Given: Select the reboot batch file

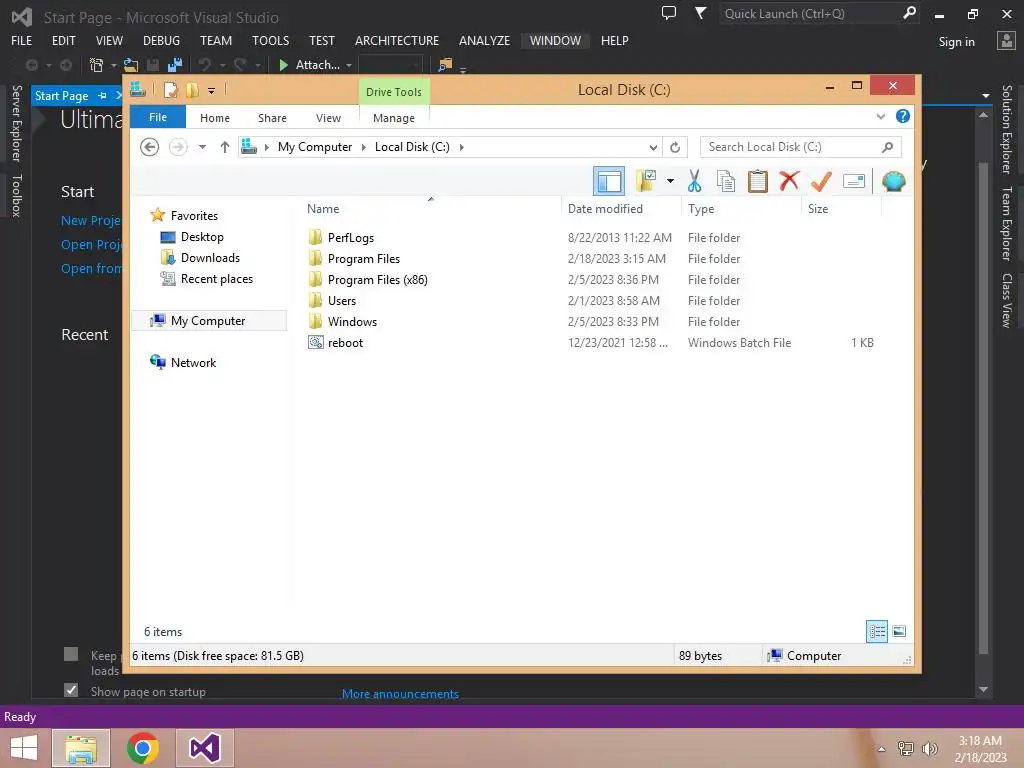Looking at the screenshot, I should tap(345, 343).
